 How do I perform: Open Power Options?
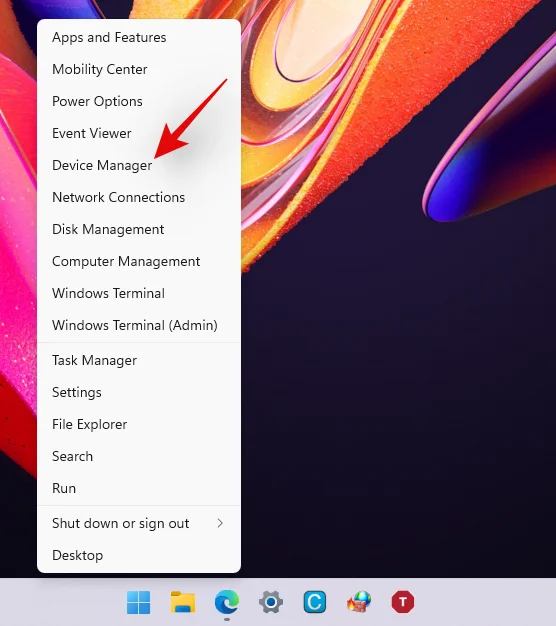pyautogui.click(x=139, y=101)
